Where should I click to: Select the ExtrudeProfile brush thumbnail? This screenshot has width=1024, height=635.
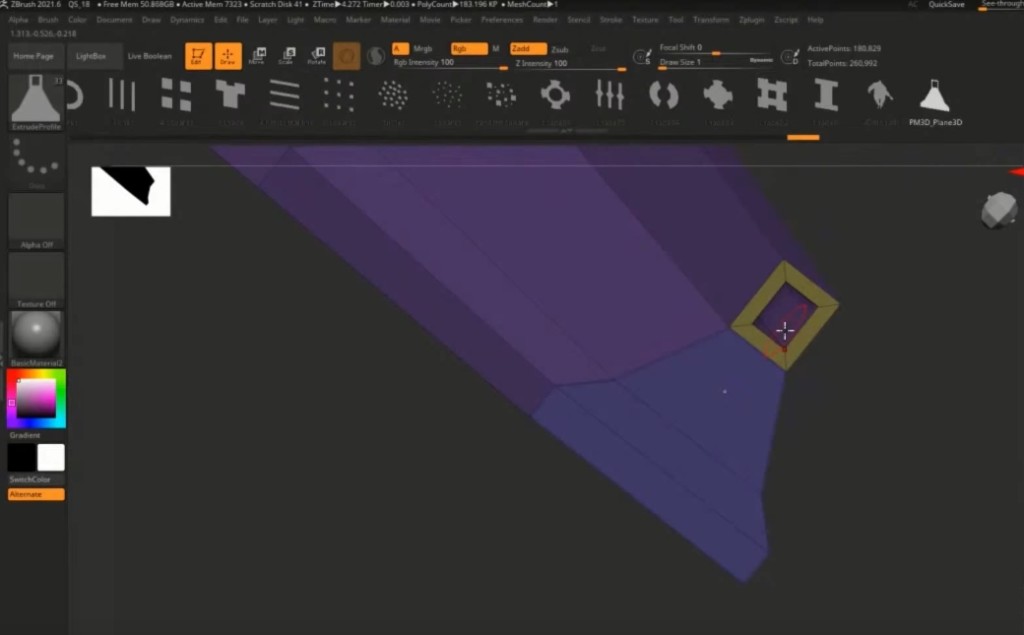click(x=36, y=100)
